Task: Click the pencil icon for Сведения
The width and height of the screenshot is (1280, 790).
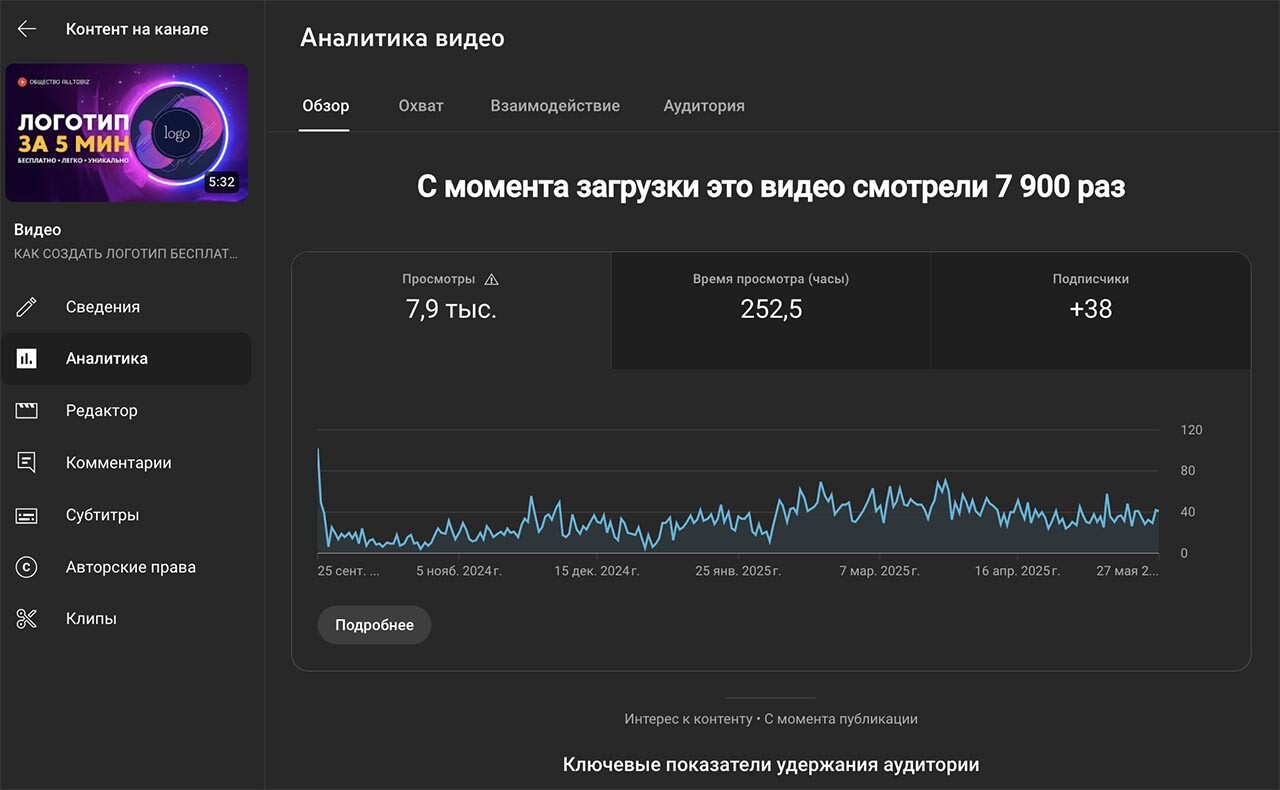Action: coord(27,307)
